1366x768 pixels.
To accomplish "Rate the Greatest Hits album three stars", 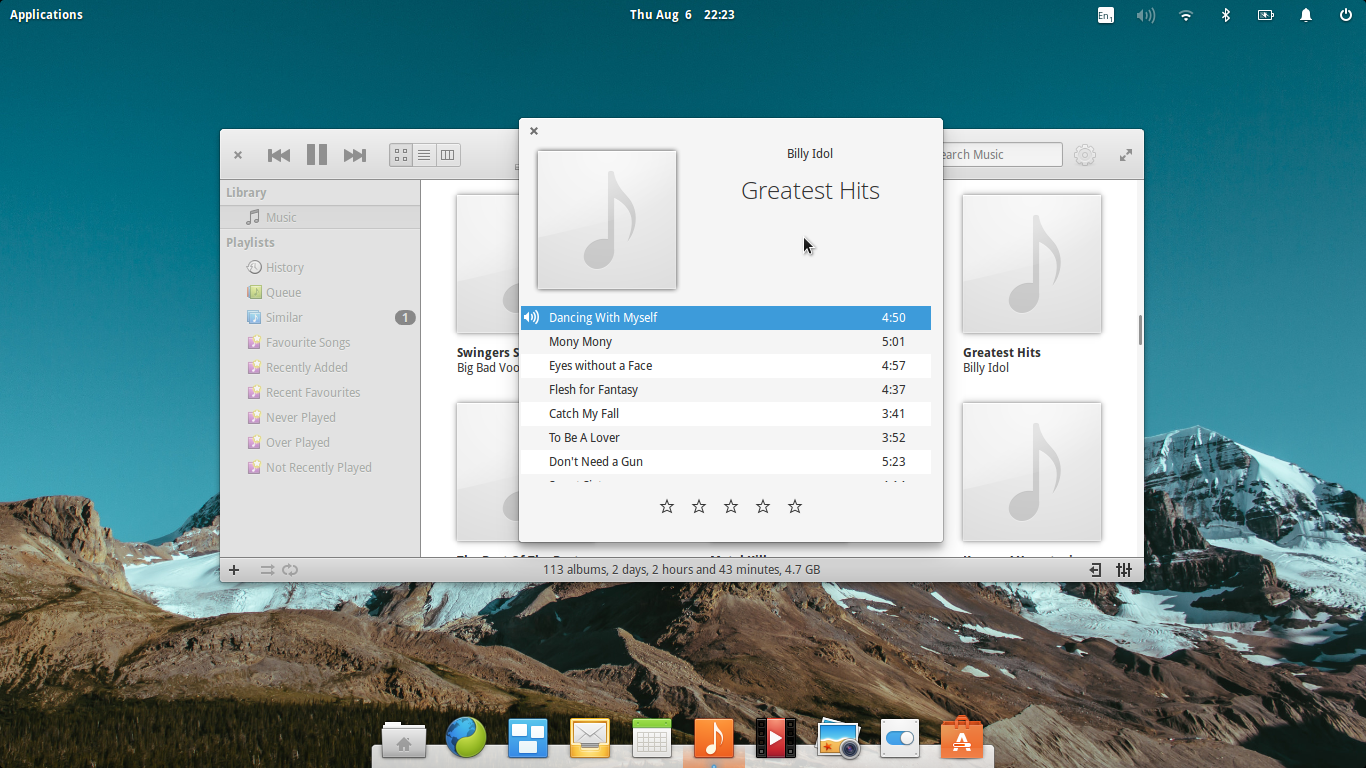I will point(731,506).
